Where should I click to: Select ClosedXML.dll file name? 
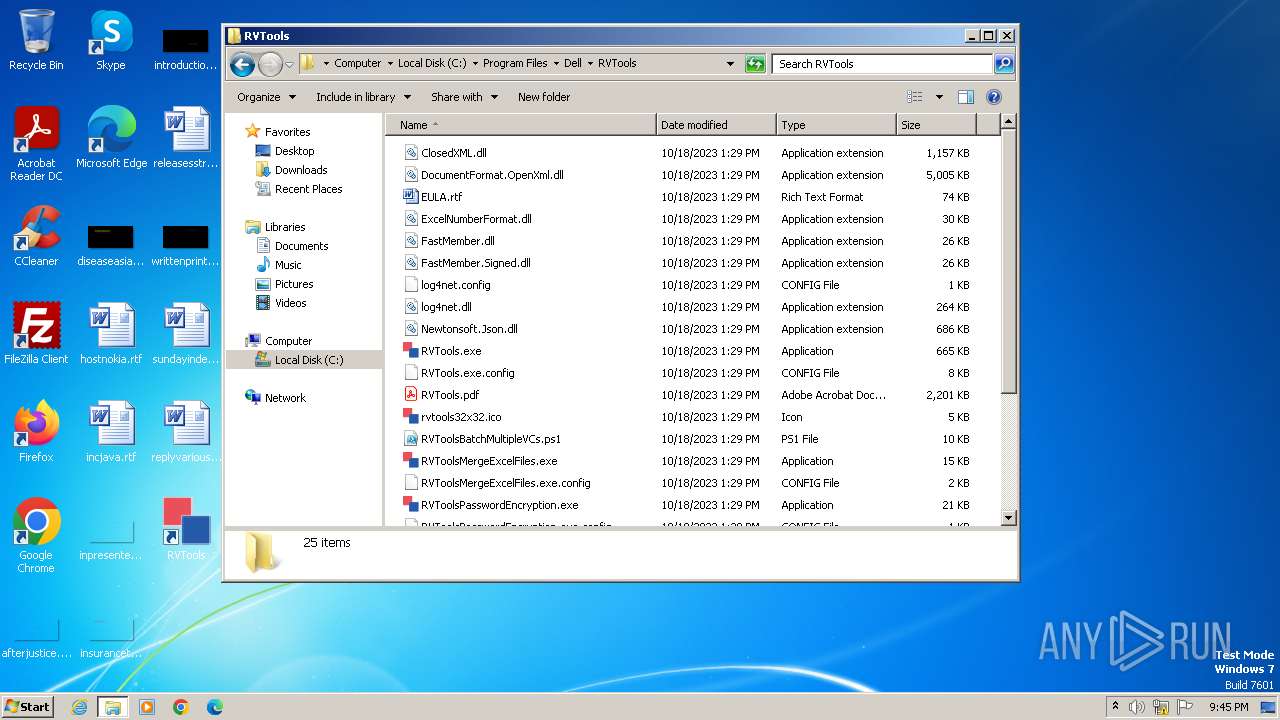tap(454, 153)
